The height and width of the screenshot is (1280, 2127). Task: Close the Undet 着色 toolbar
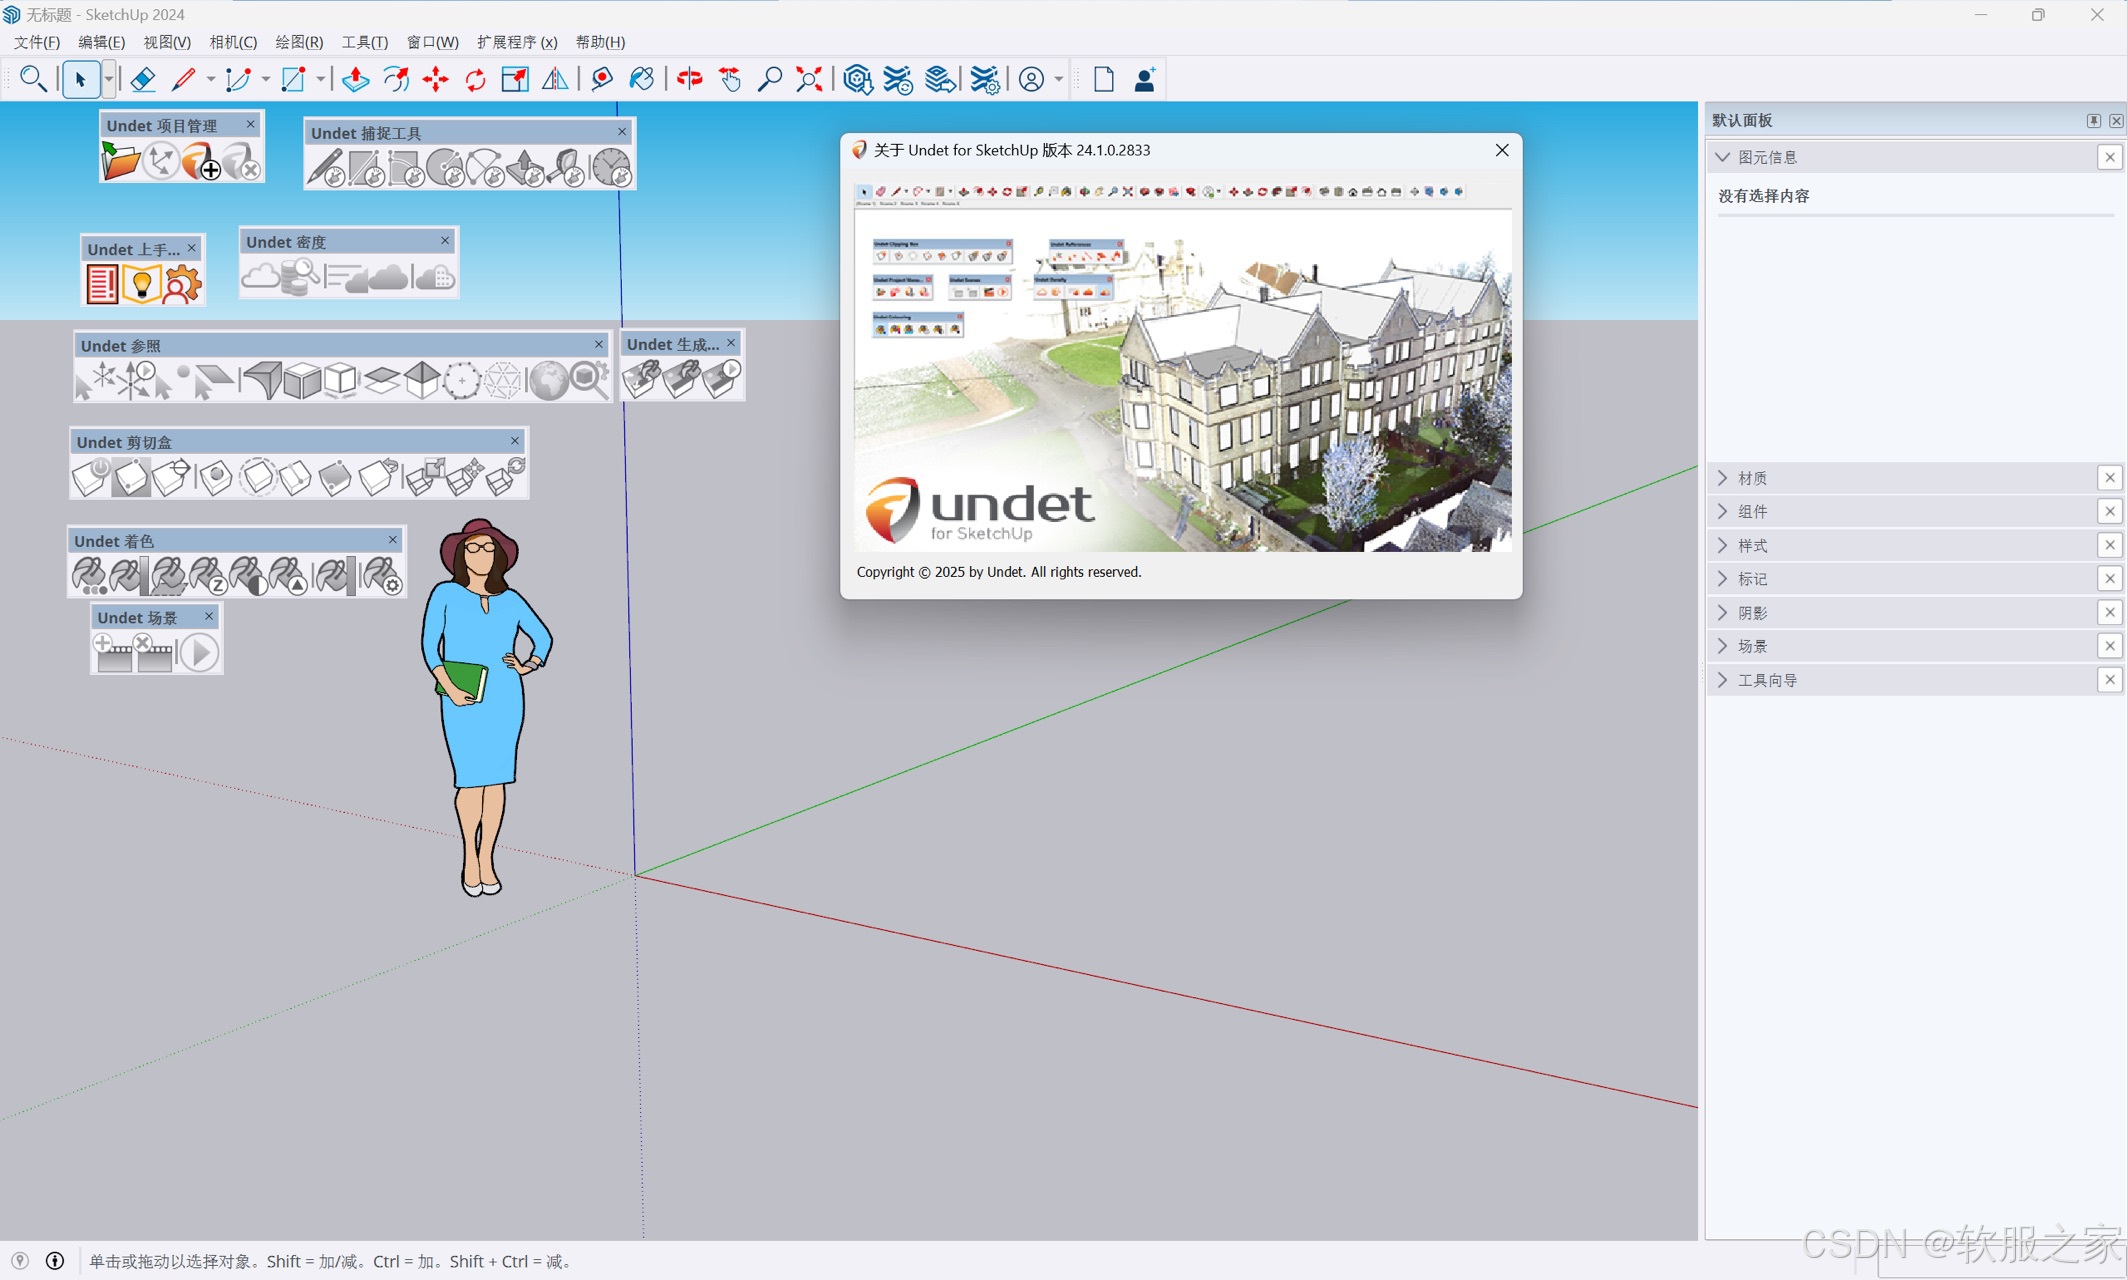pos(393,540)
